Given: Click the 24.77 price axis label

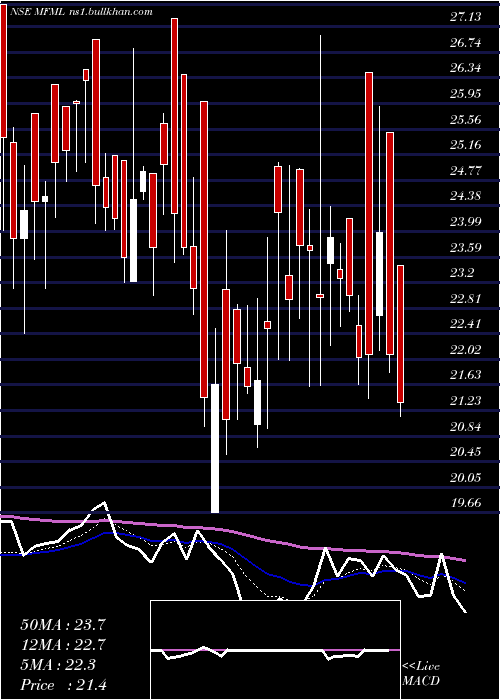Looking at the screenshot, I should pos(465,171).
